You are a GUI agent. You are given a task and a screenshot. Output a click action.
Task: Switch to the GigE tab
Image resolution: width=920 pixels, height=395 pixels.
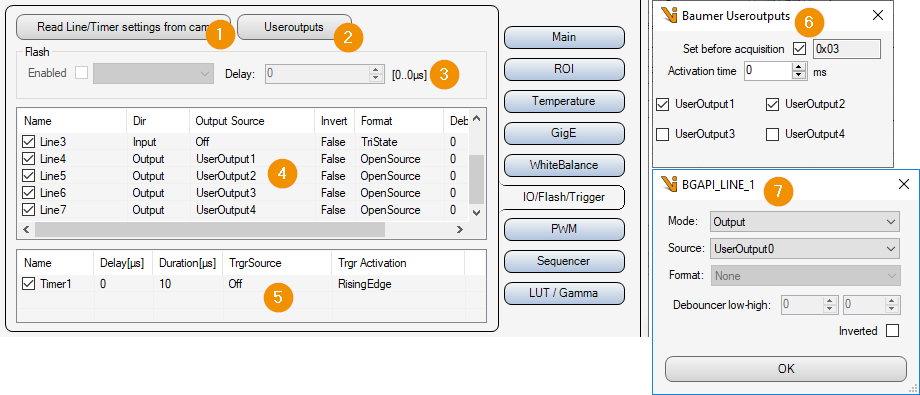tap(564, 133)
